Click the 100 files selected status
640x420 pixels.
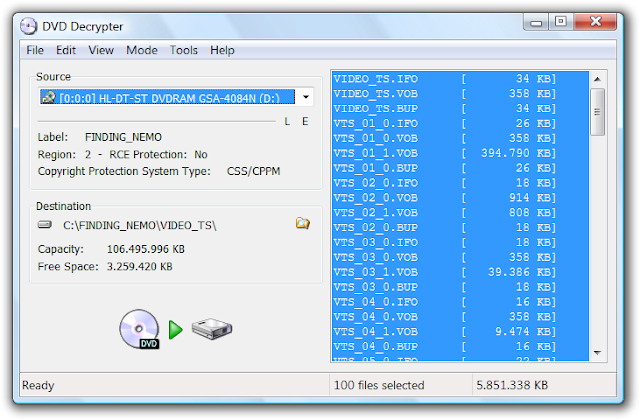pyautogui.click(x=379, y=385)
